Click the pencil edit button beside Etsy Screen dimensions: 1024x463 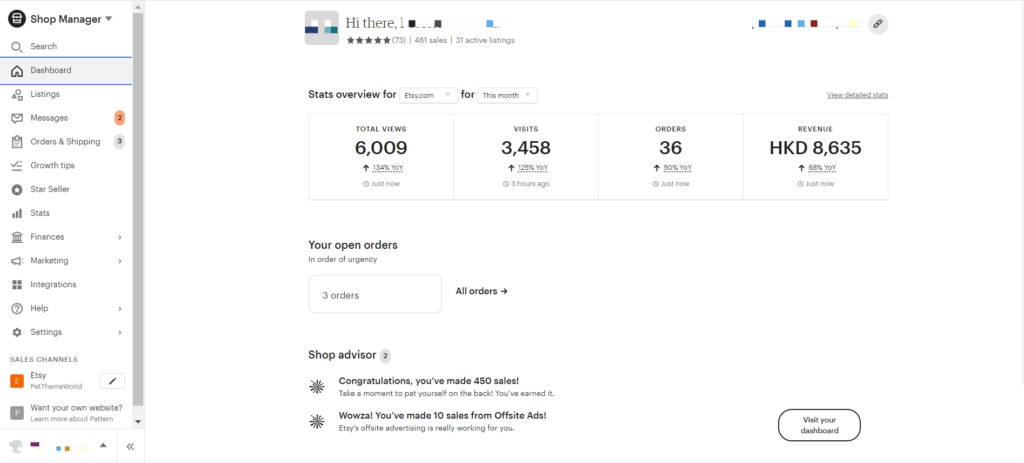click(112, 381)
